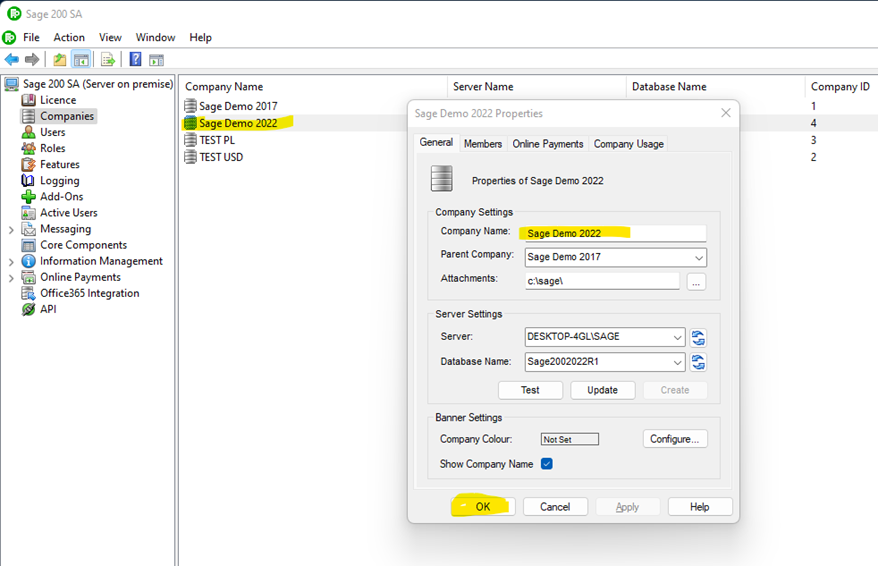Open the Server dropdown
Screen dimensions: 878x566
677,337
